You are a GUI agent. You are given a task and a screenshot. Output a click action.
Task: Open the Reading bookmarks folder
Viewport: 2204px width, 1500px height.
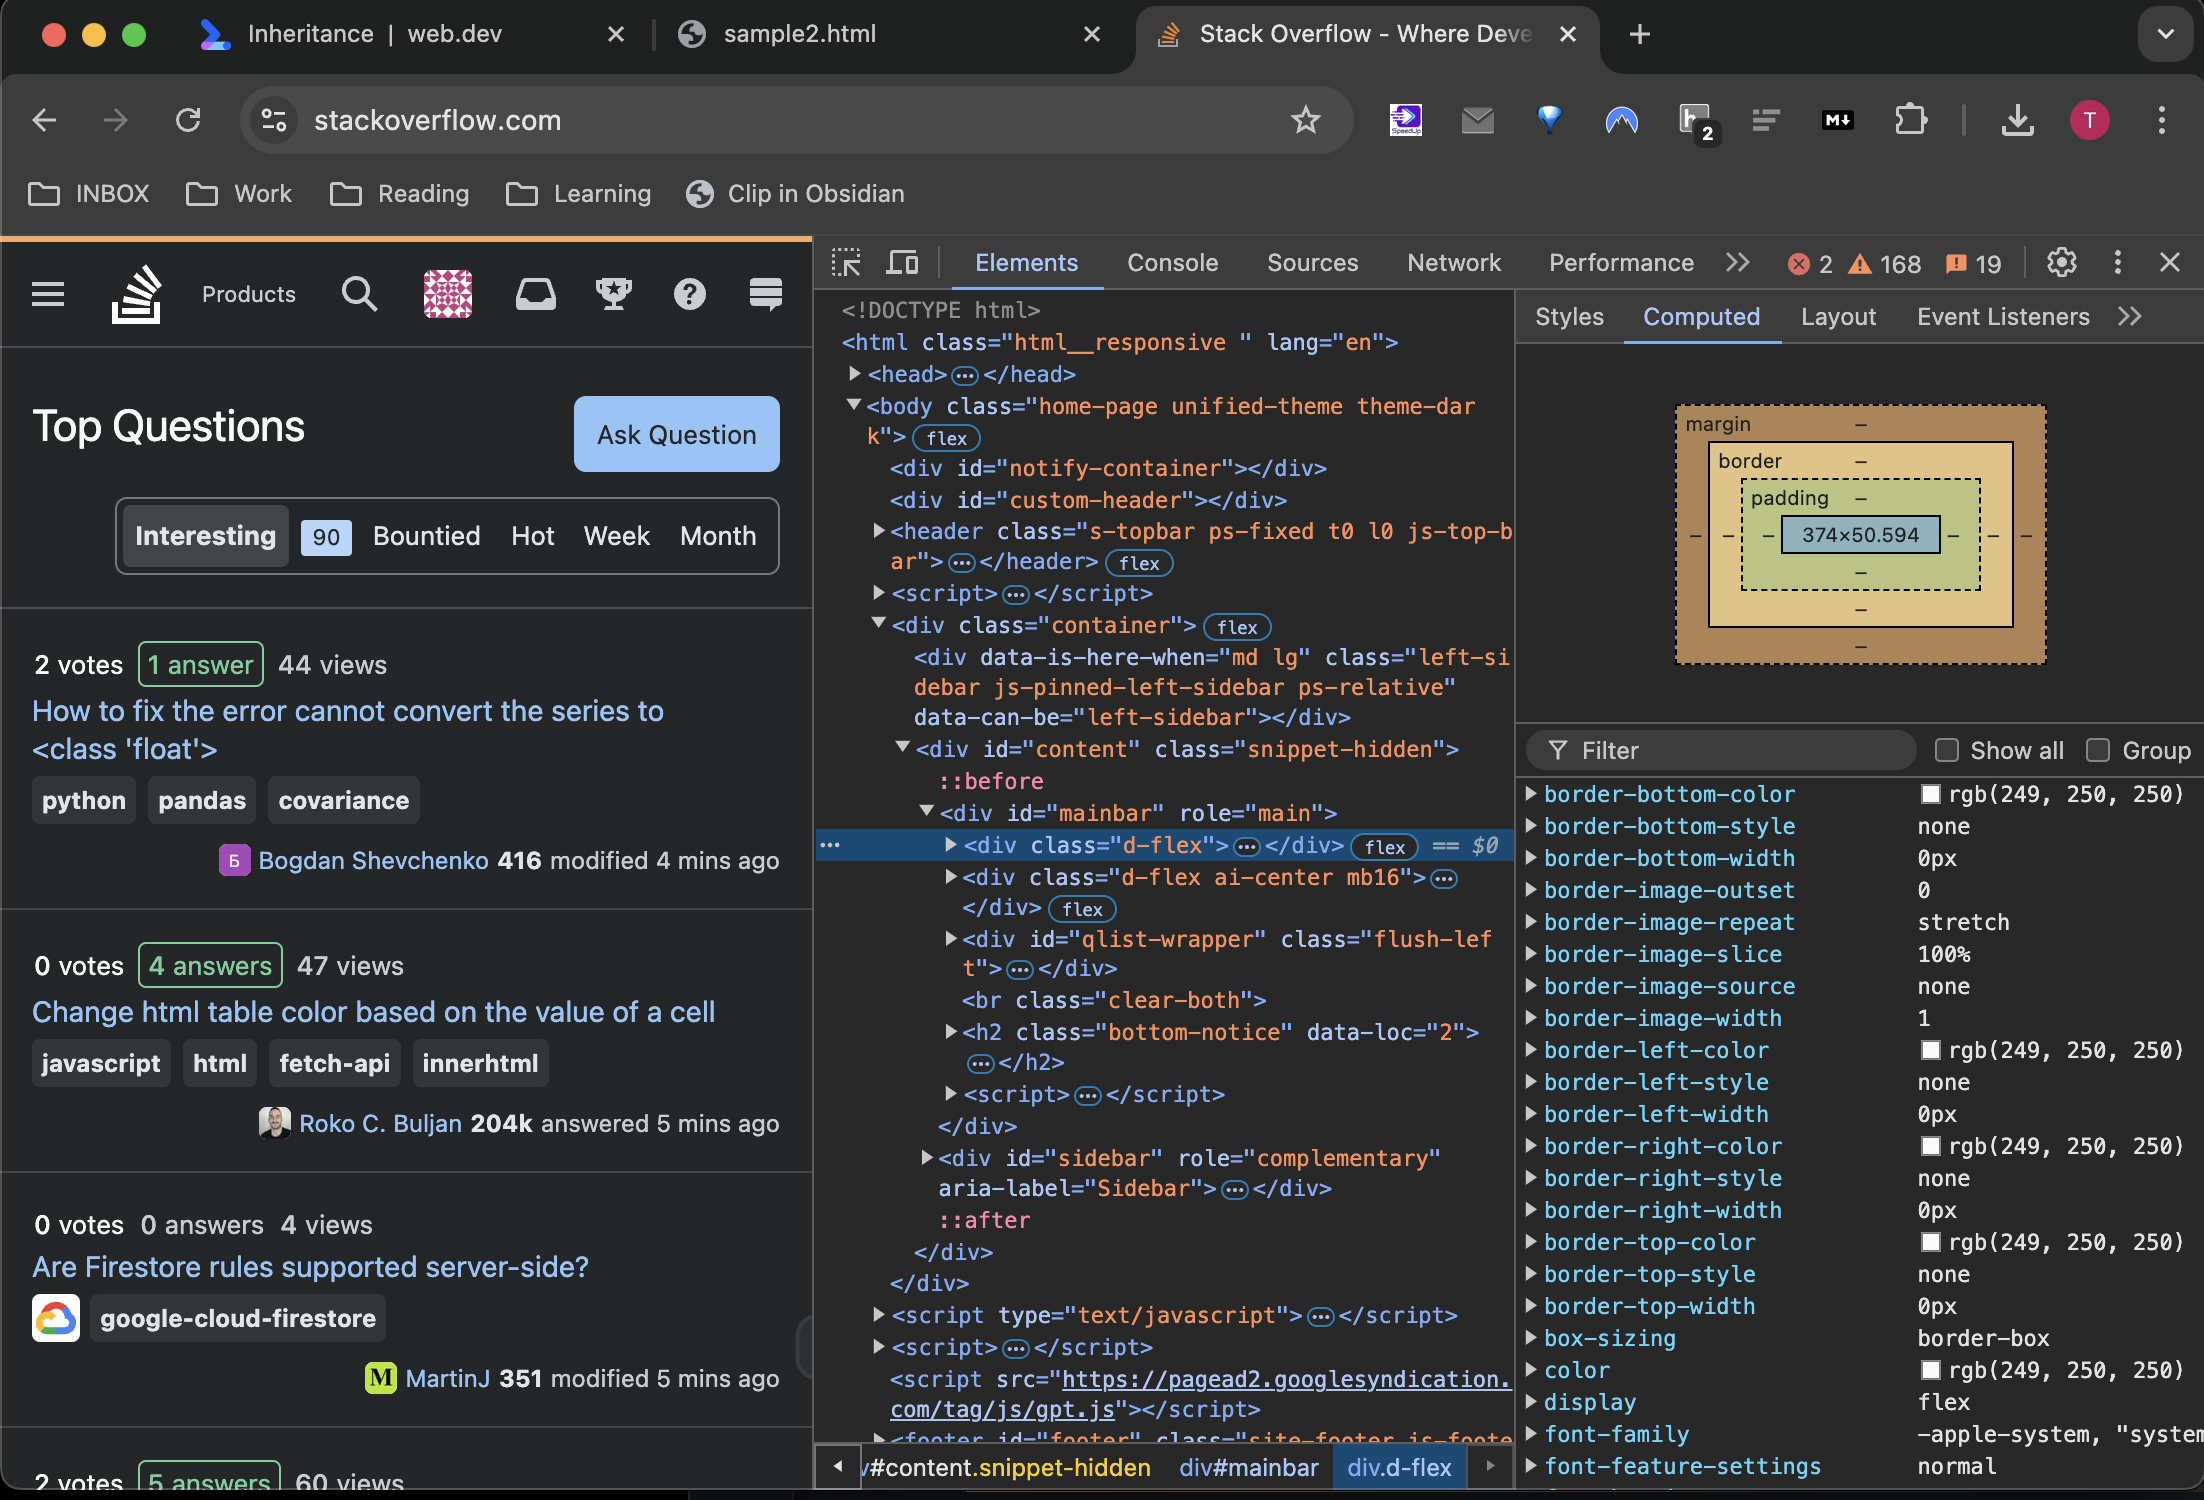(x=400, y=194)
